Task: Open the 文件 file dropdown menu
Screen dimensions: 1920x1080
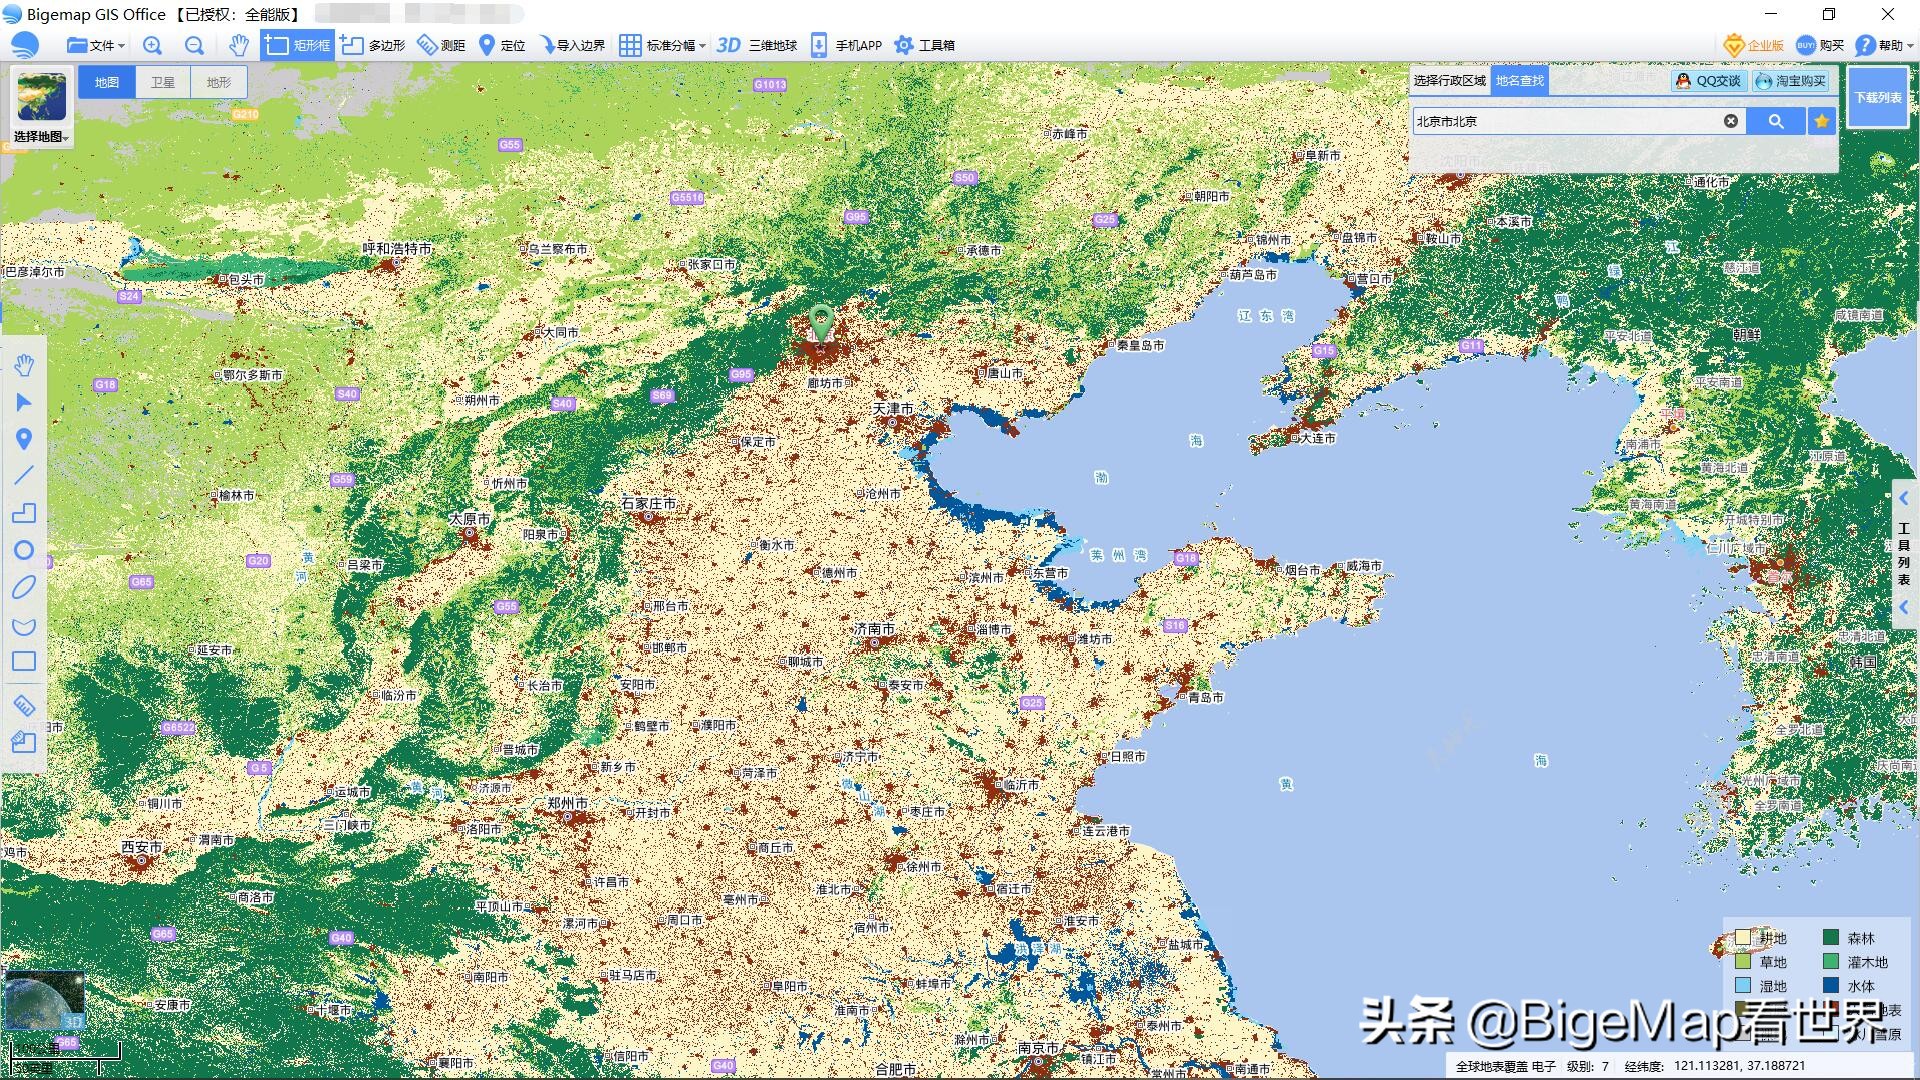Action: point(95,44)
